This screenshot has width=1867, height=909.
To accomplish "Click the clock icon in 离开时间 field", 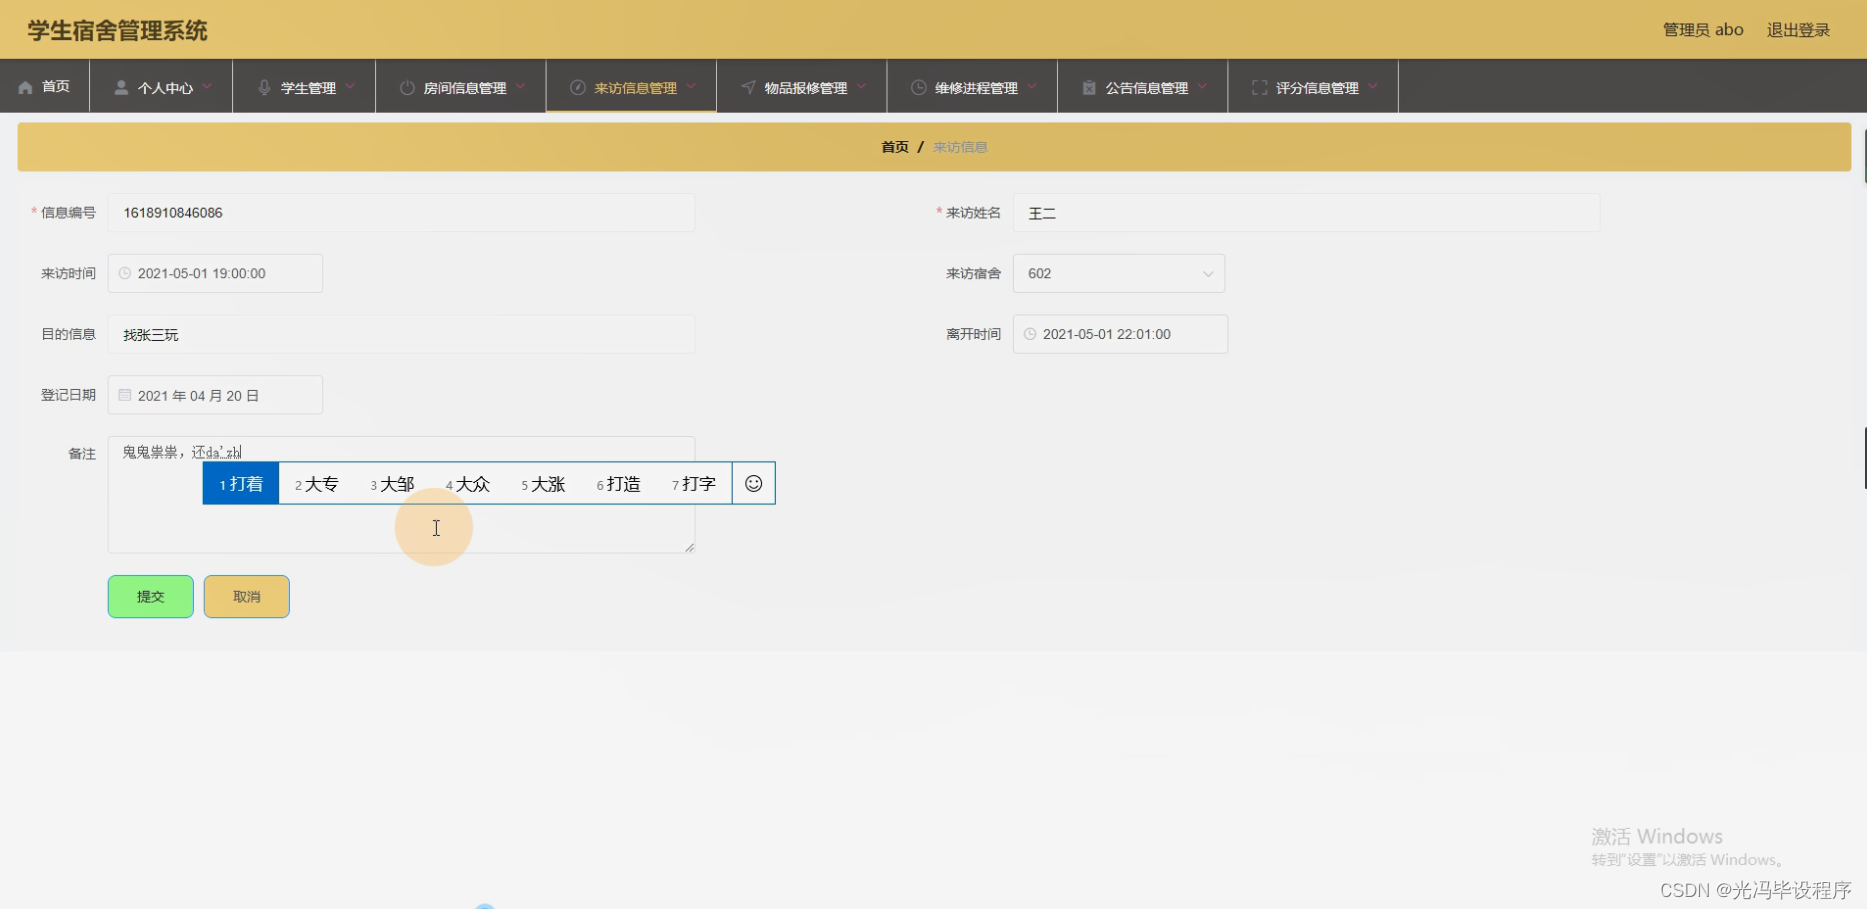I will click(x=1030, y=334).
